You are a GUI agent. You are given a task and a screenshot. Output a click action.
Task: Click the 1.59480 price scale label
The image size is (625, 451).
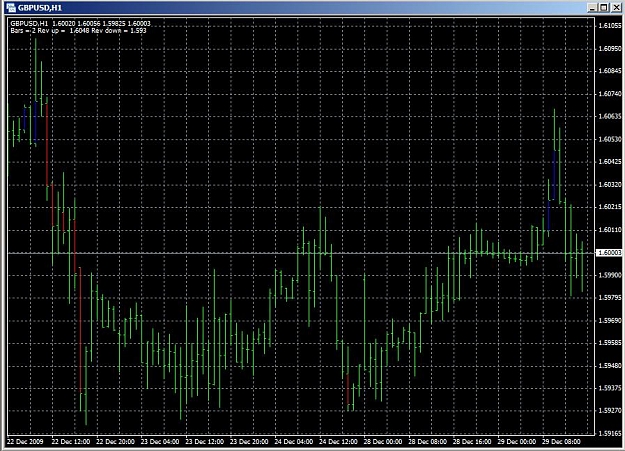coord(610,366)
